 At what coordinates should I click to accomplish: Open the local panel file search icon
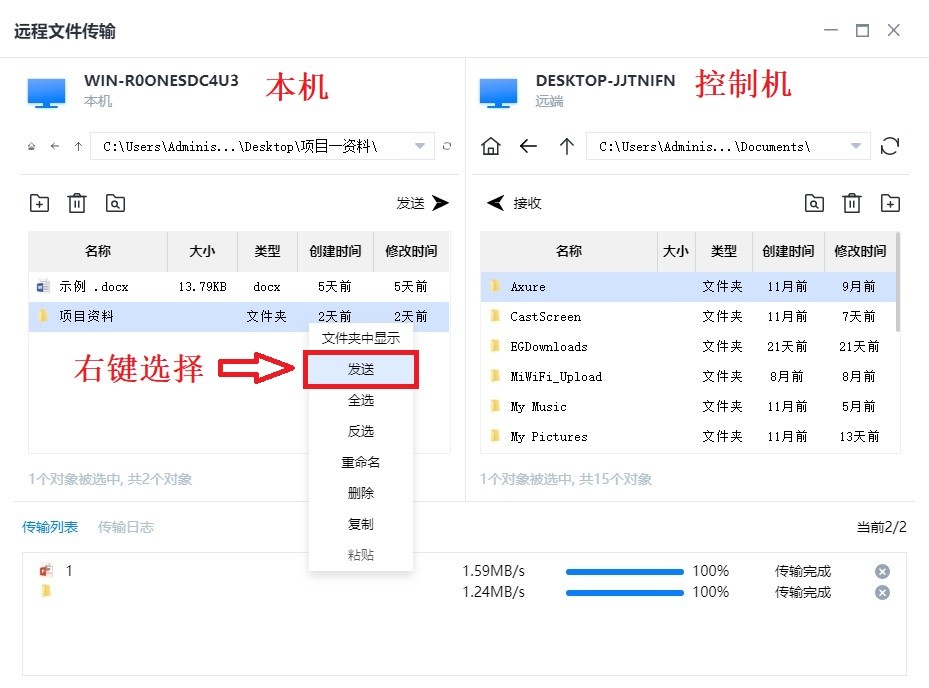pos(115,203)
